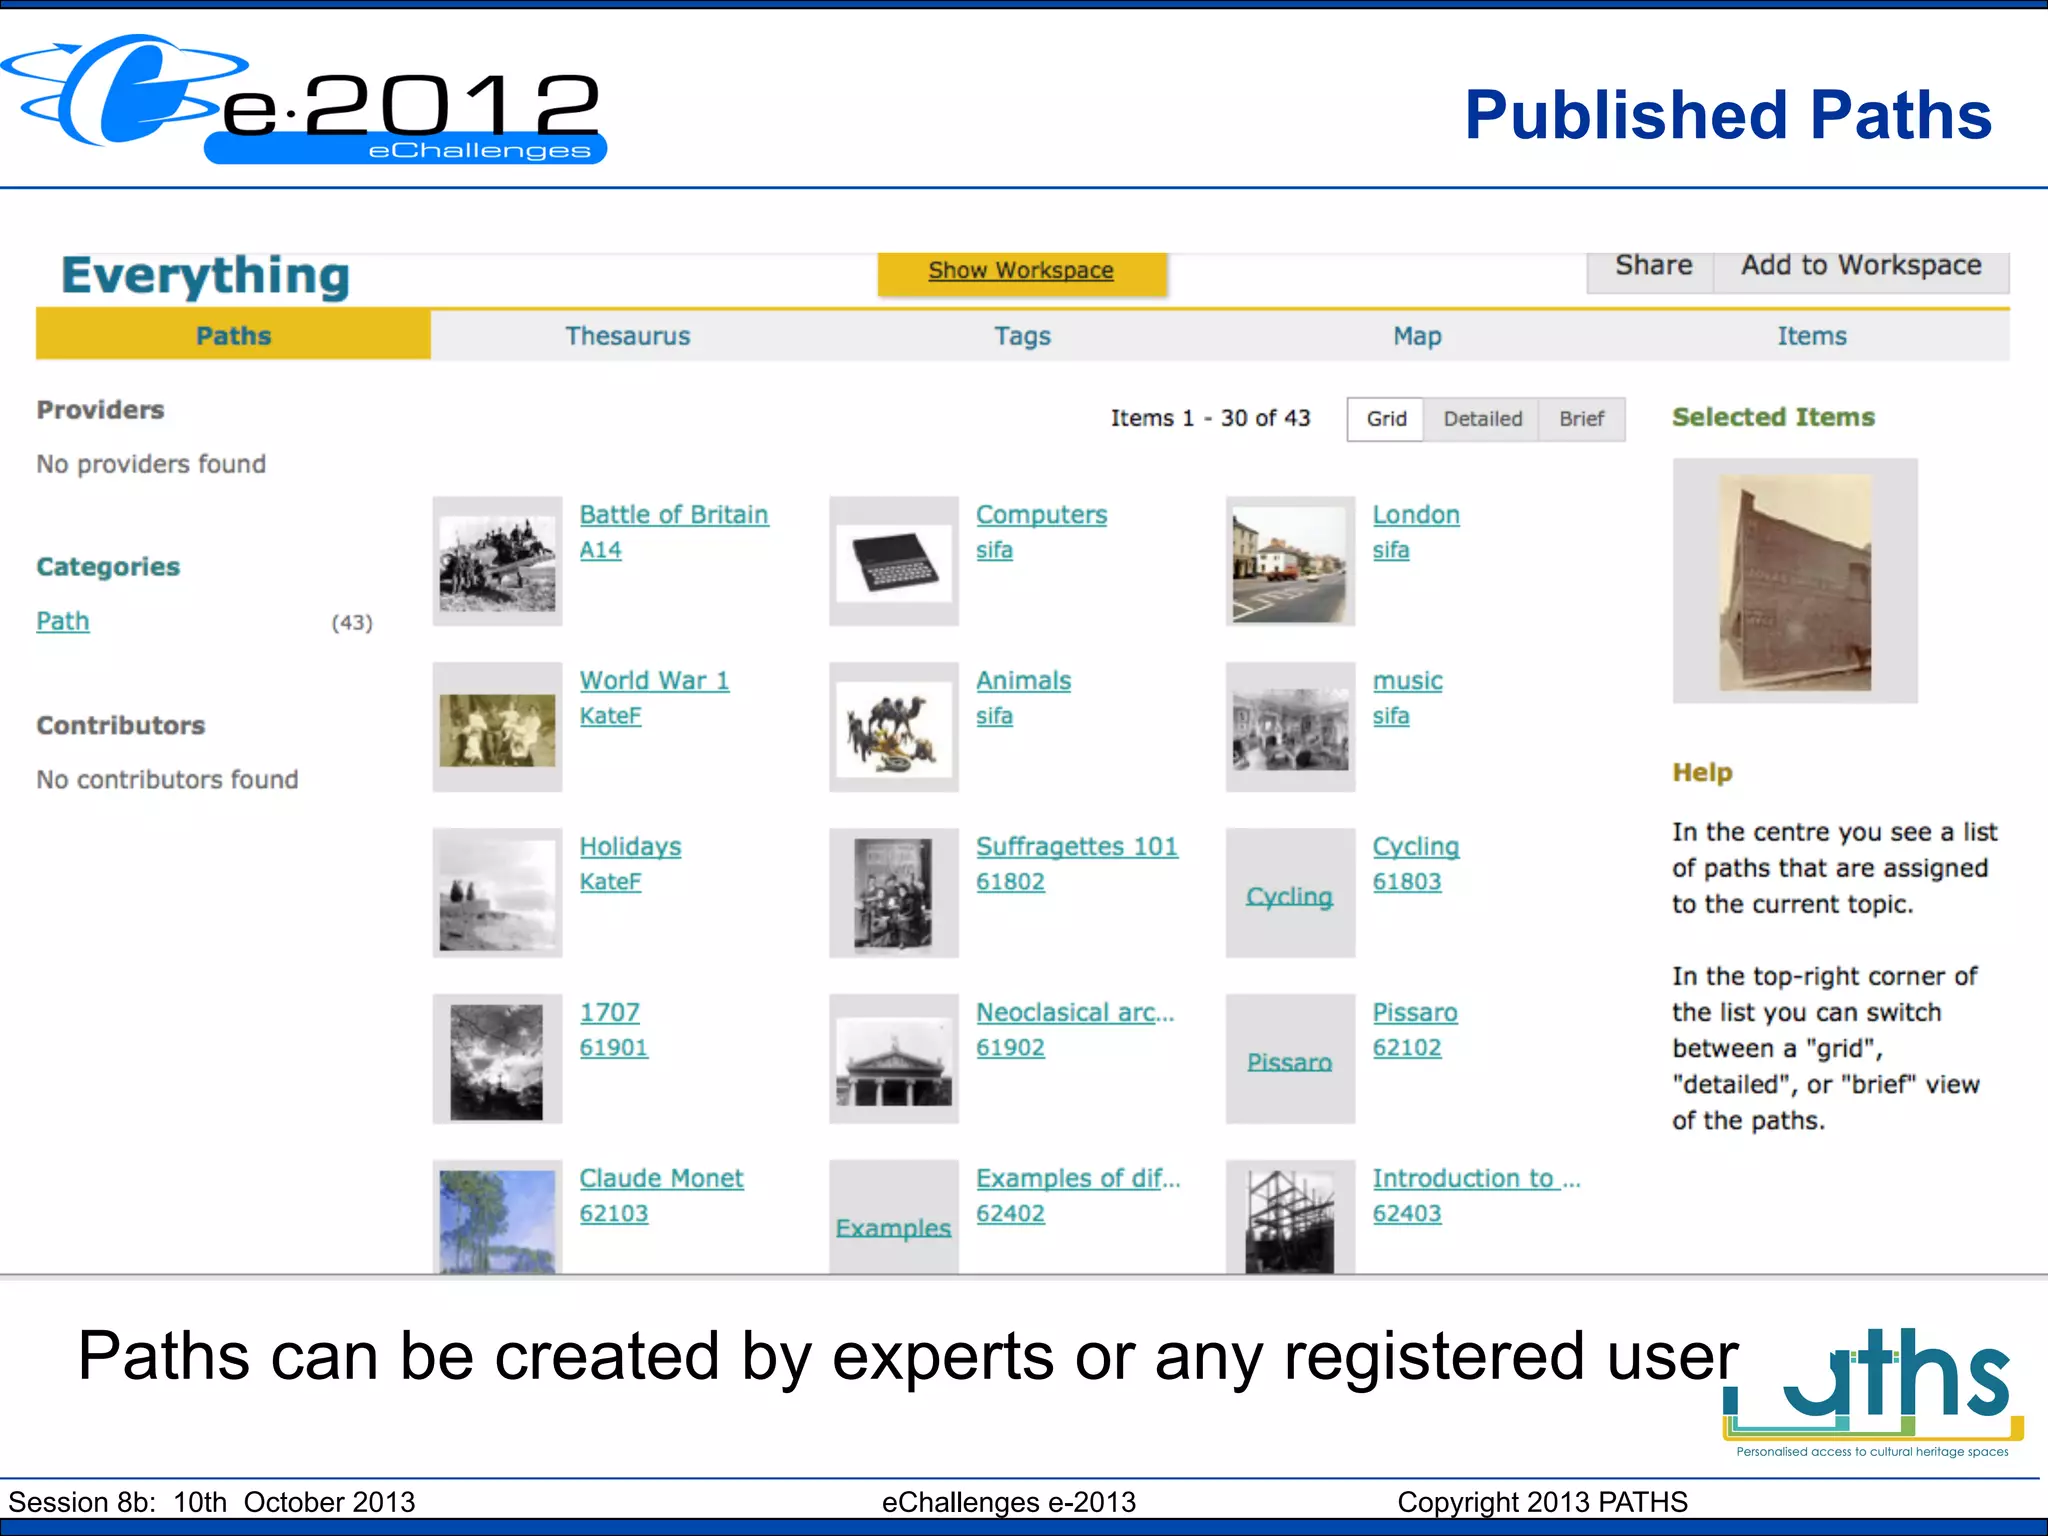Switch to Detailed view
The image size is (2048, 1536).
(x=1482, y=419)
